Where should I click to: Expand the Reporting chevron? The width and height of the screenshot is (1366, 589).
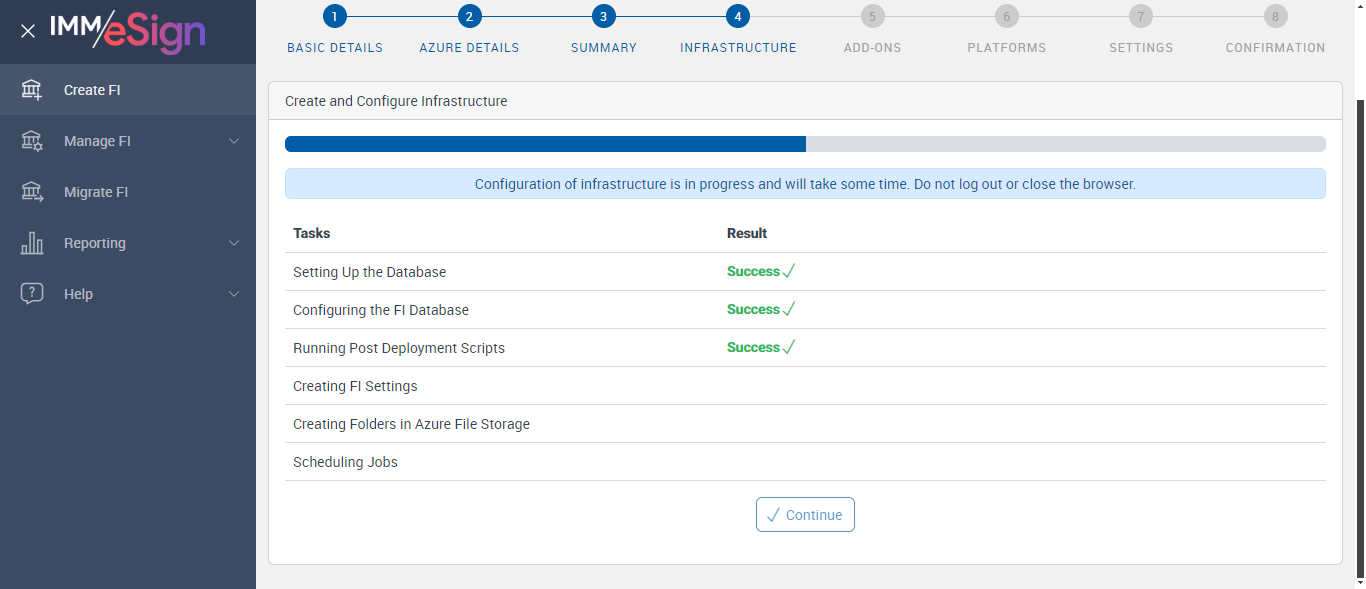point(234,243)
